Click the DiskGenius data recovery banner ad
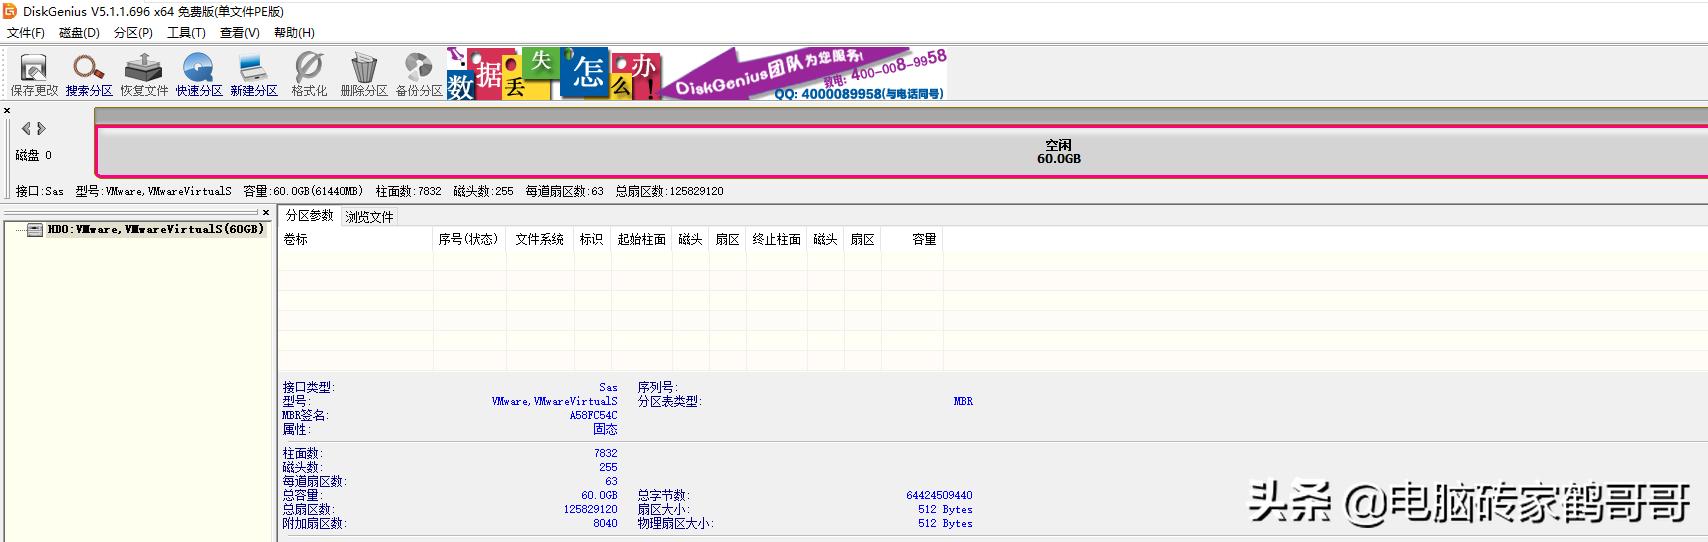 click(696, 74)
